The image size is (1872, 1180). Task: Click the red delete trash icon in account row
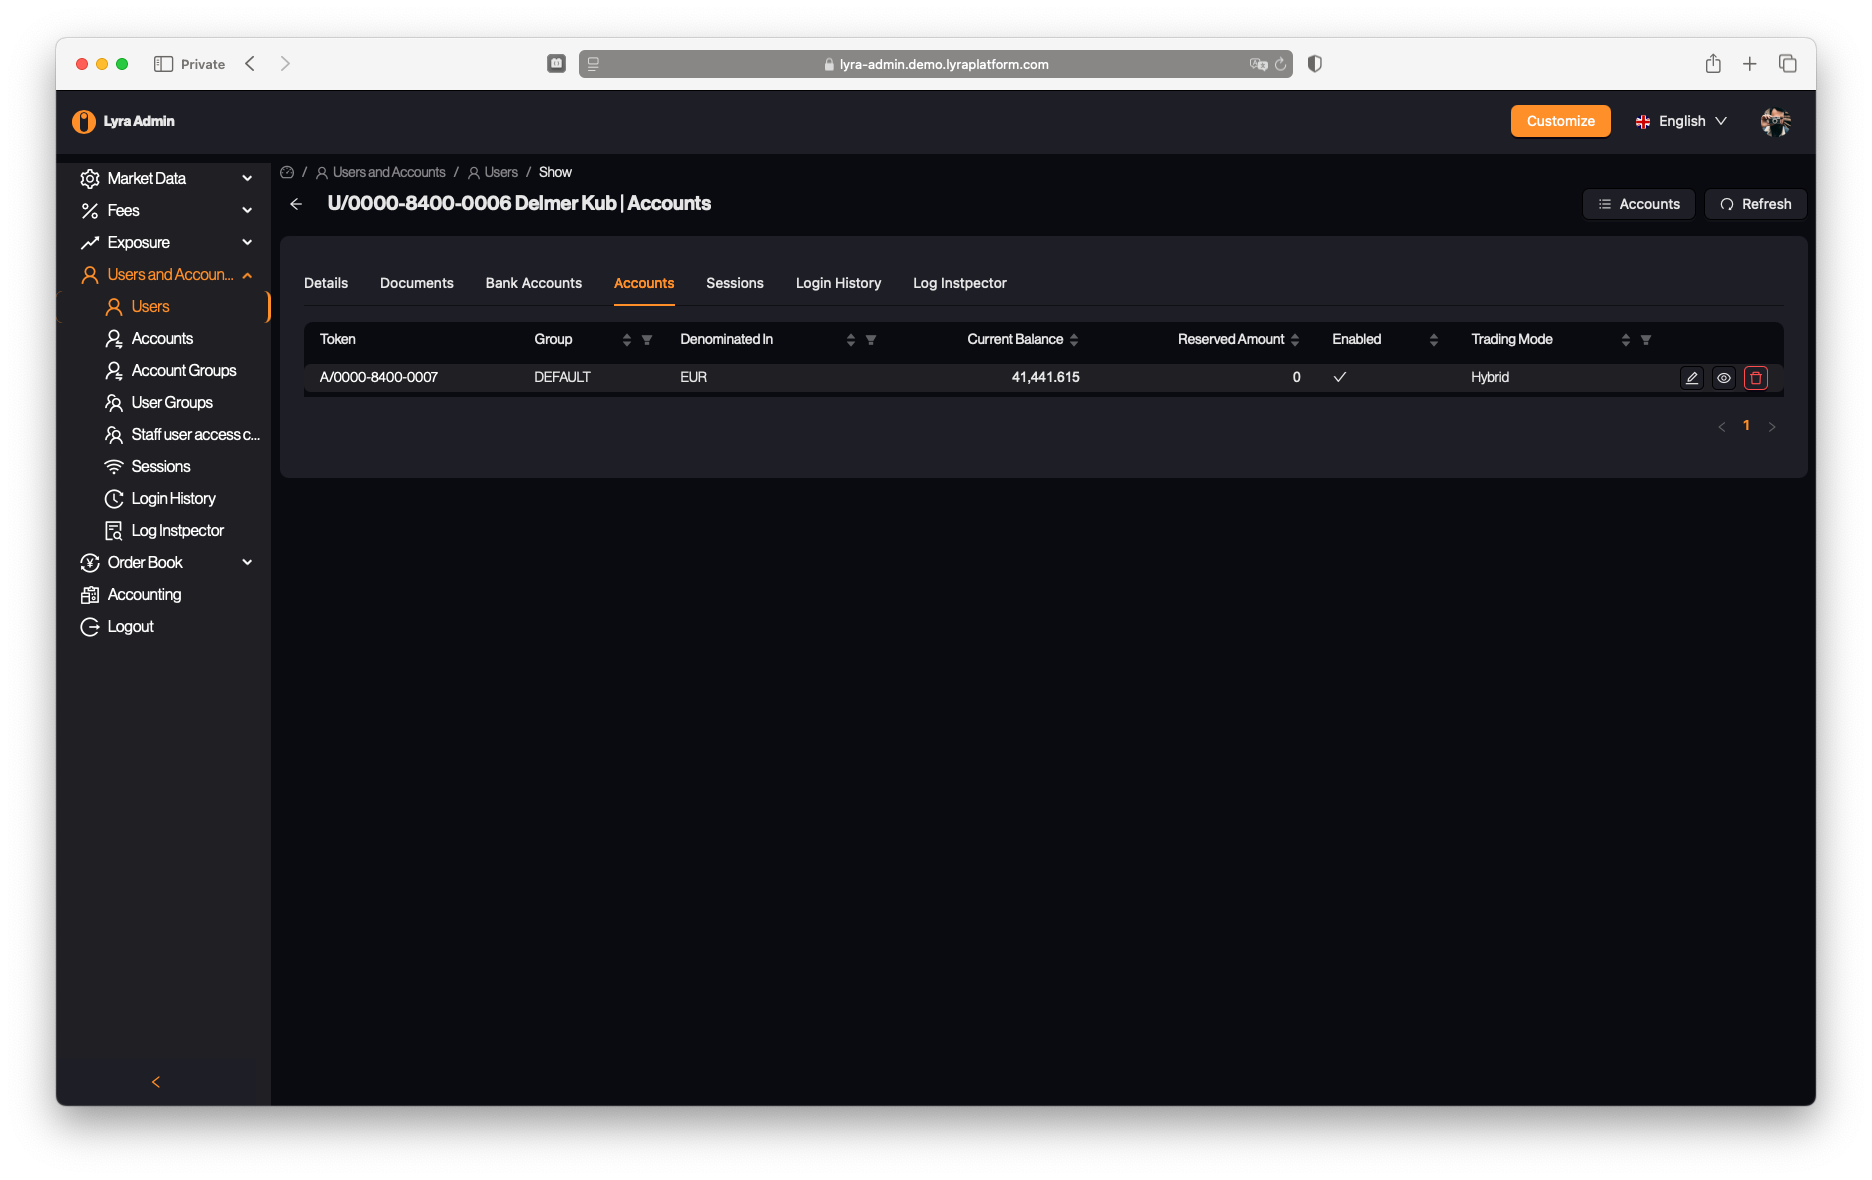[1755, 378]
